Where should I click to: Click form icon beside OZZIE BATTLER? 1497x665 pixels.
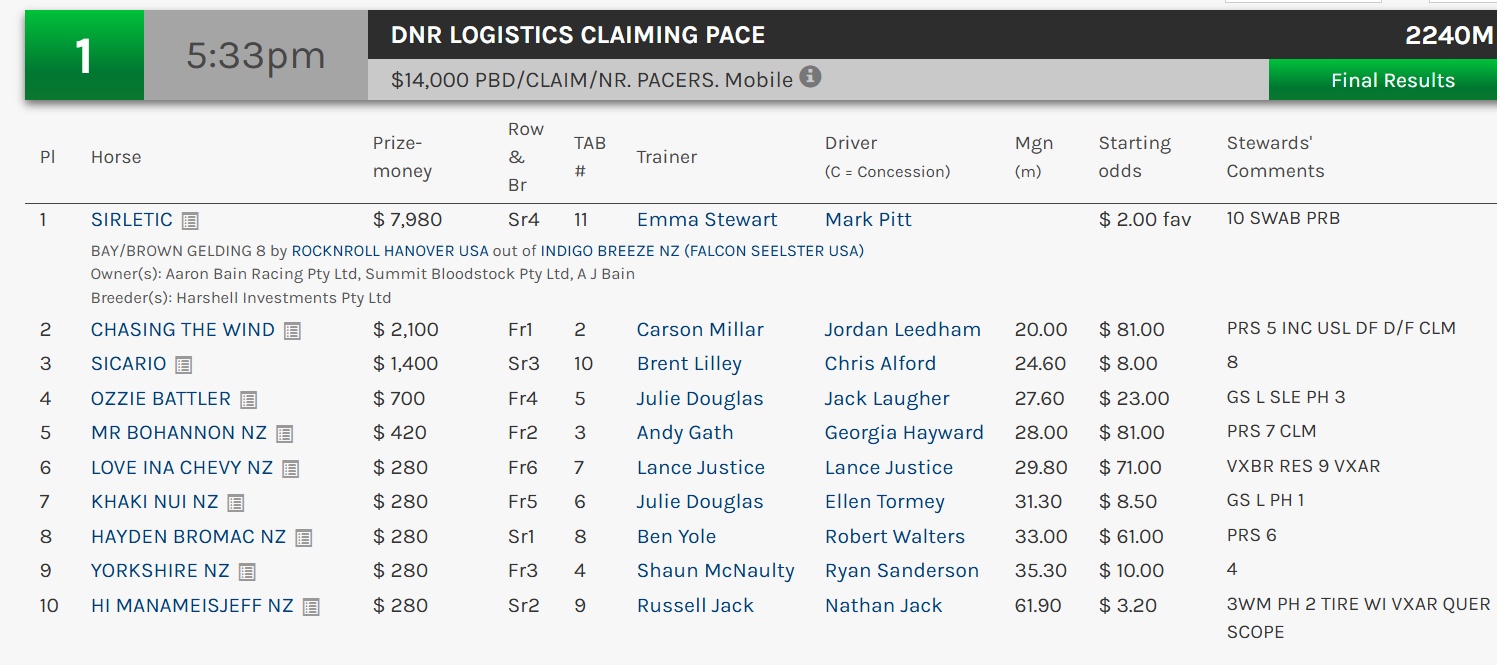click(248, 400)
